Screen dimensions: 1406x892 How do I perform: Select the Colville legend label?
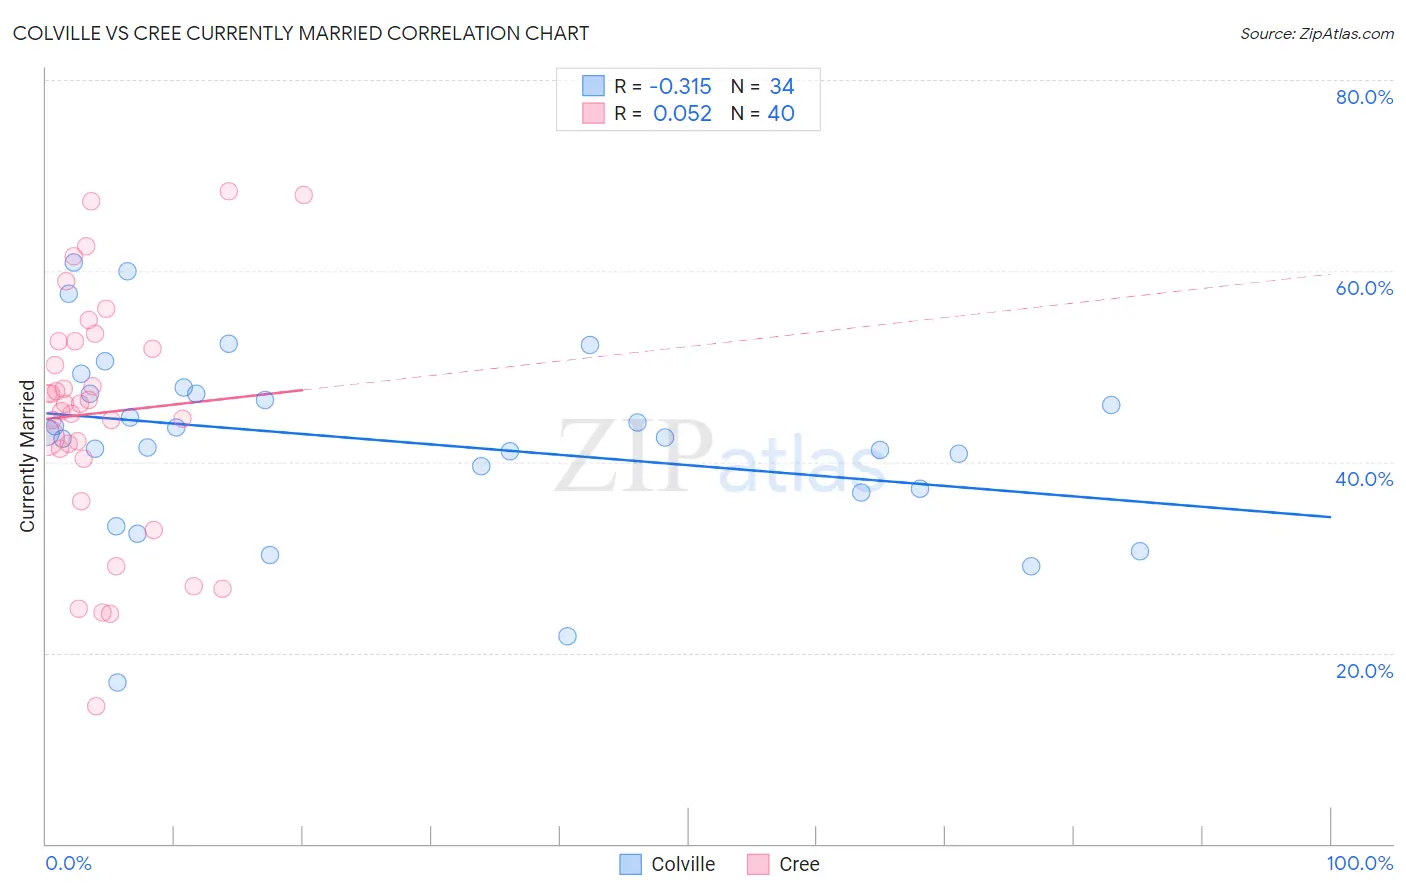pos(683,864)
